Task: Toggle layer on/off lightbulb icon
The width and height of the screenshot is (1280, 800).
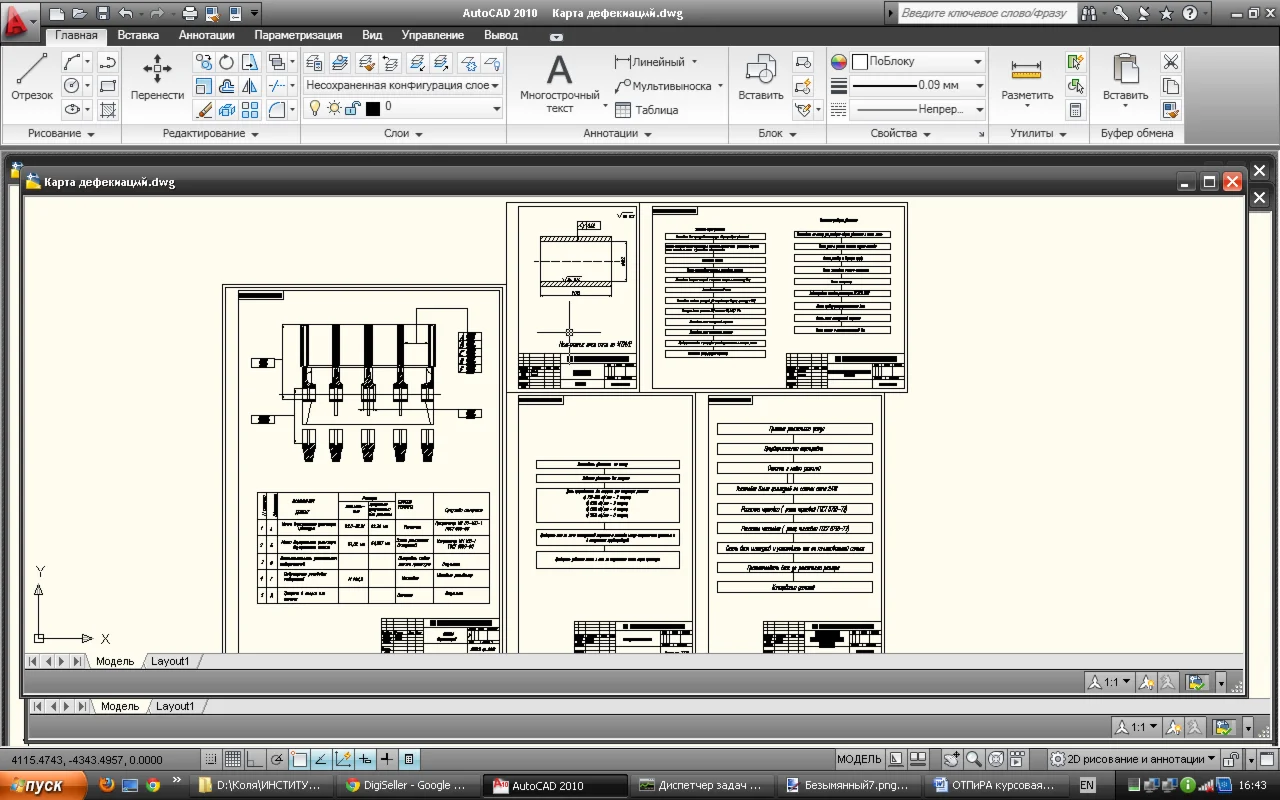Action: [x=316, y=108]
